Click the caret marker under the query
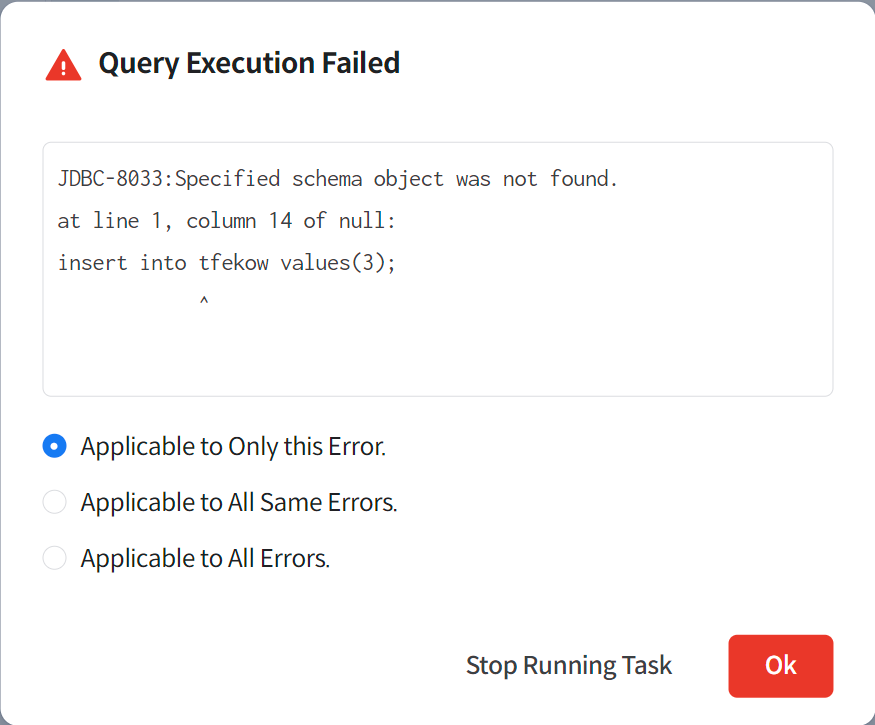 (x=204, y=299)
